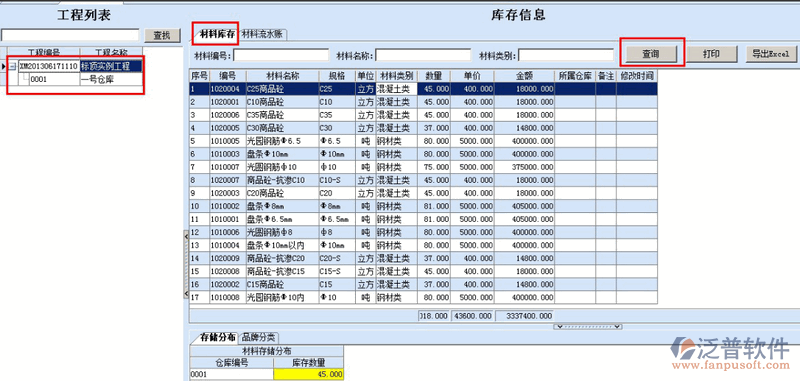Open the 品牌分类 tab
The image size is (800, 381).
click(x=258, y=337)
